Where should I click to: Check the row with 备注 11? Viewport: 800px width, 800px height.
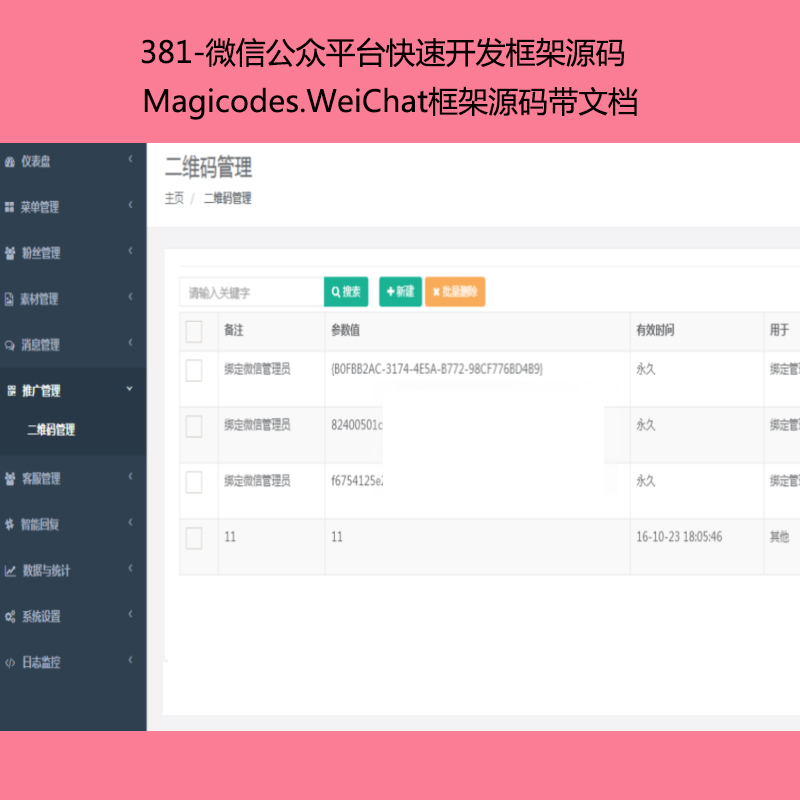(194, 538)
